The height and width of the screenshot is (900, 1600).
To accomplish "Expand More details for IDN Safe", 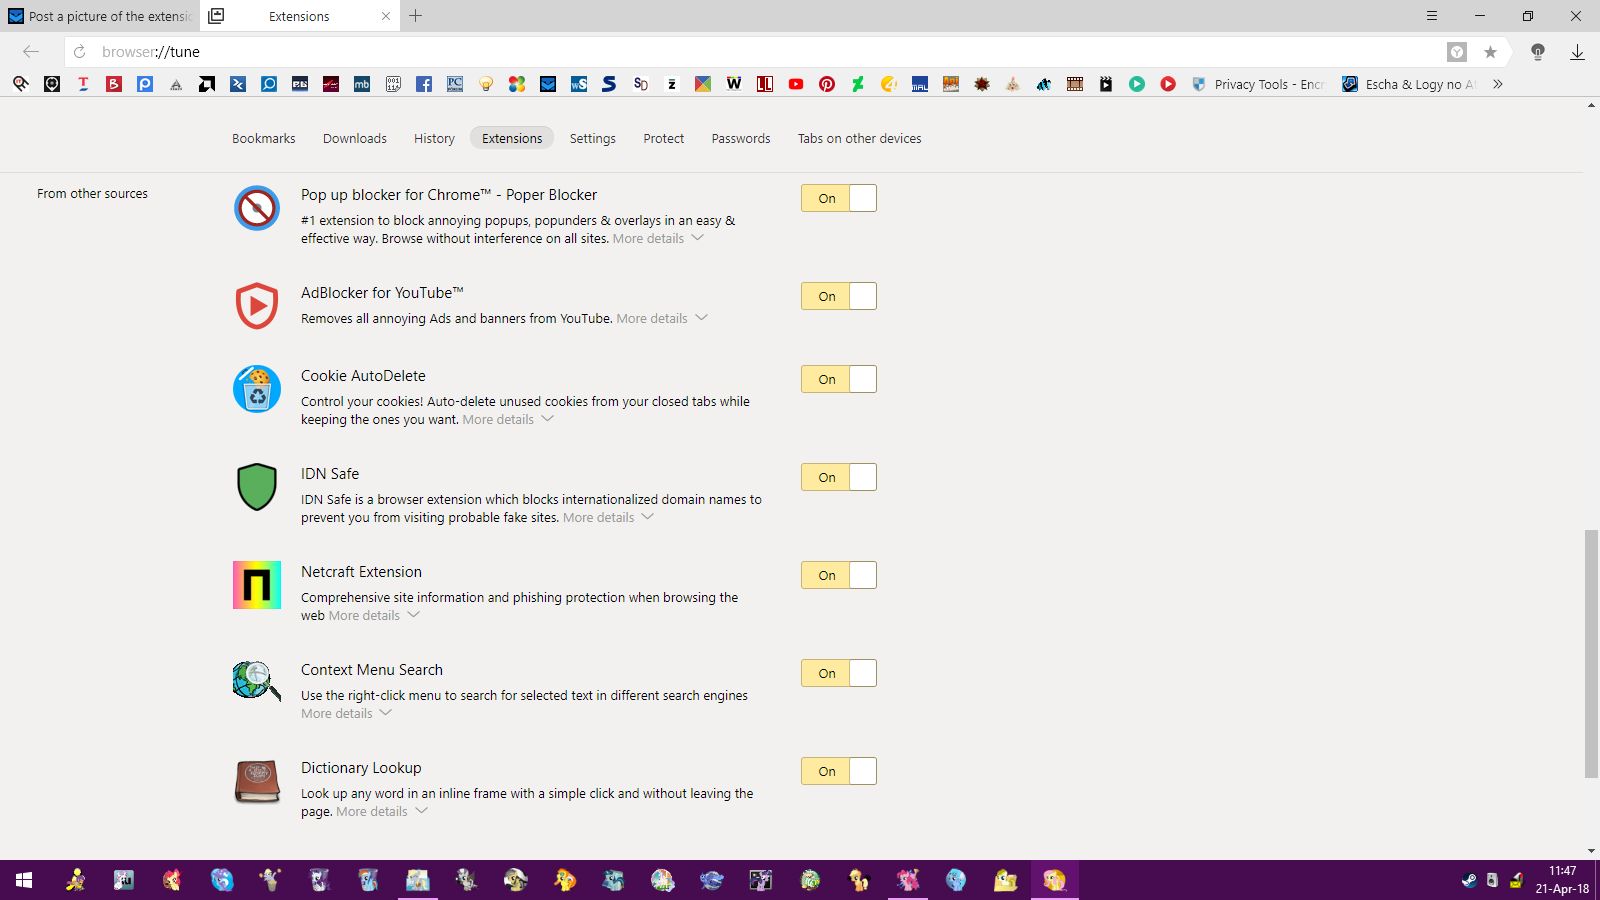I will pos(608,518).
